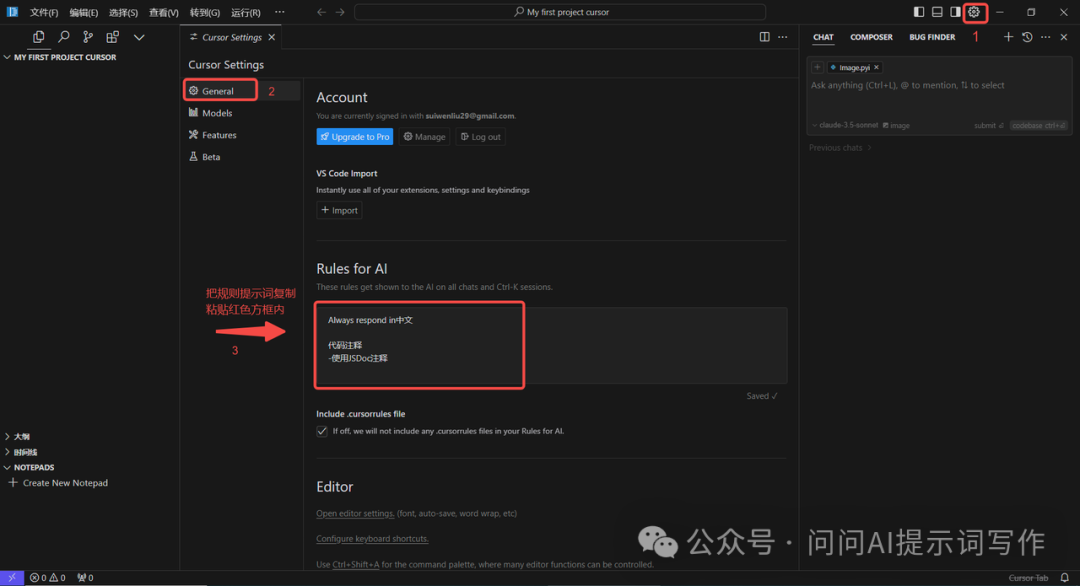Start a new chat with plus icon

pos(1008,37)
